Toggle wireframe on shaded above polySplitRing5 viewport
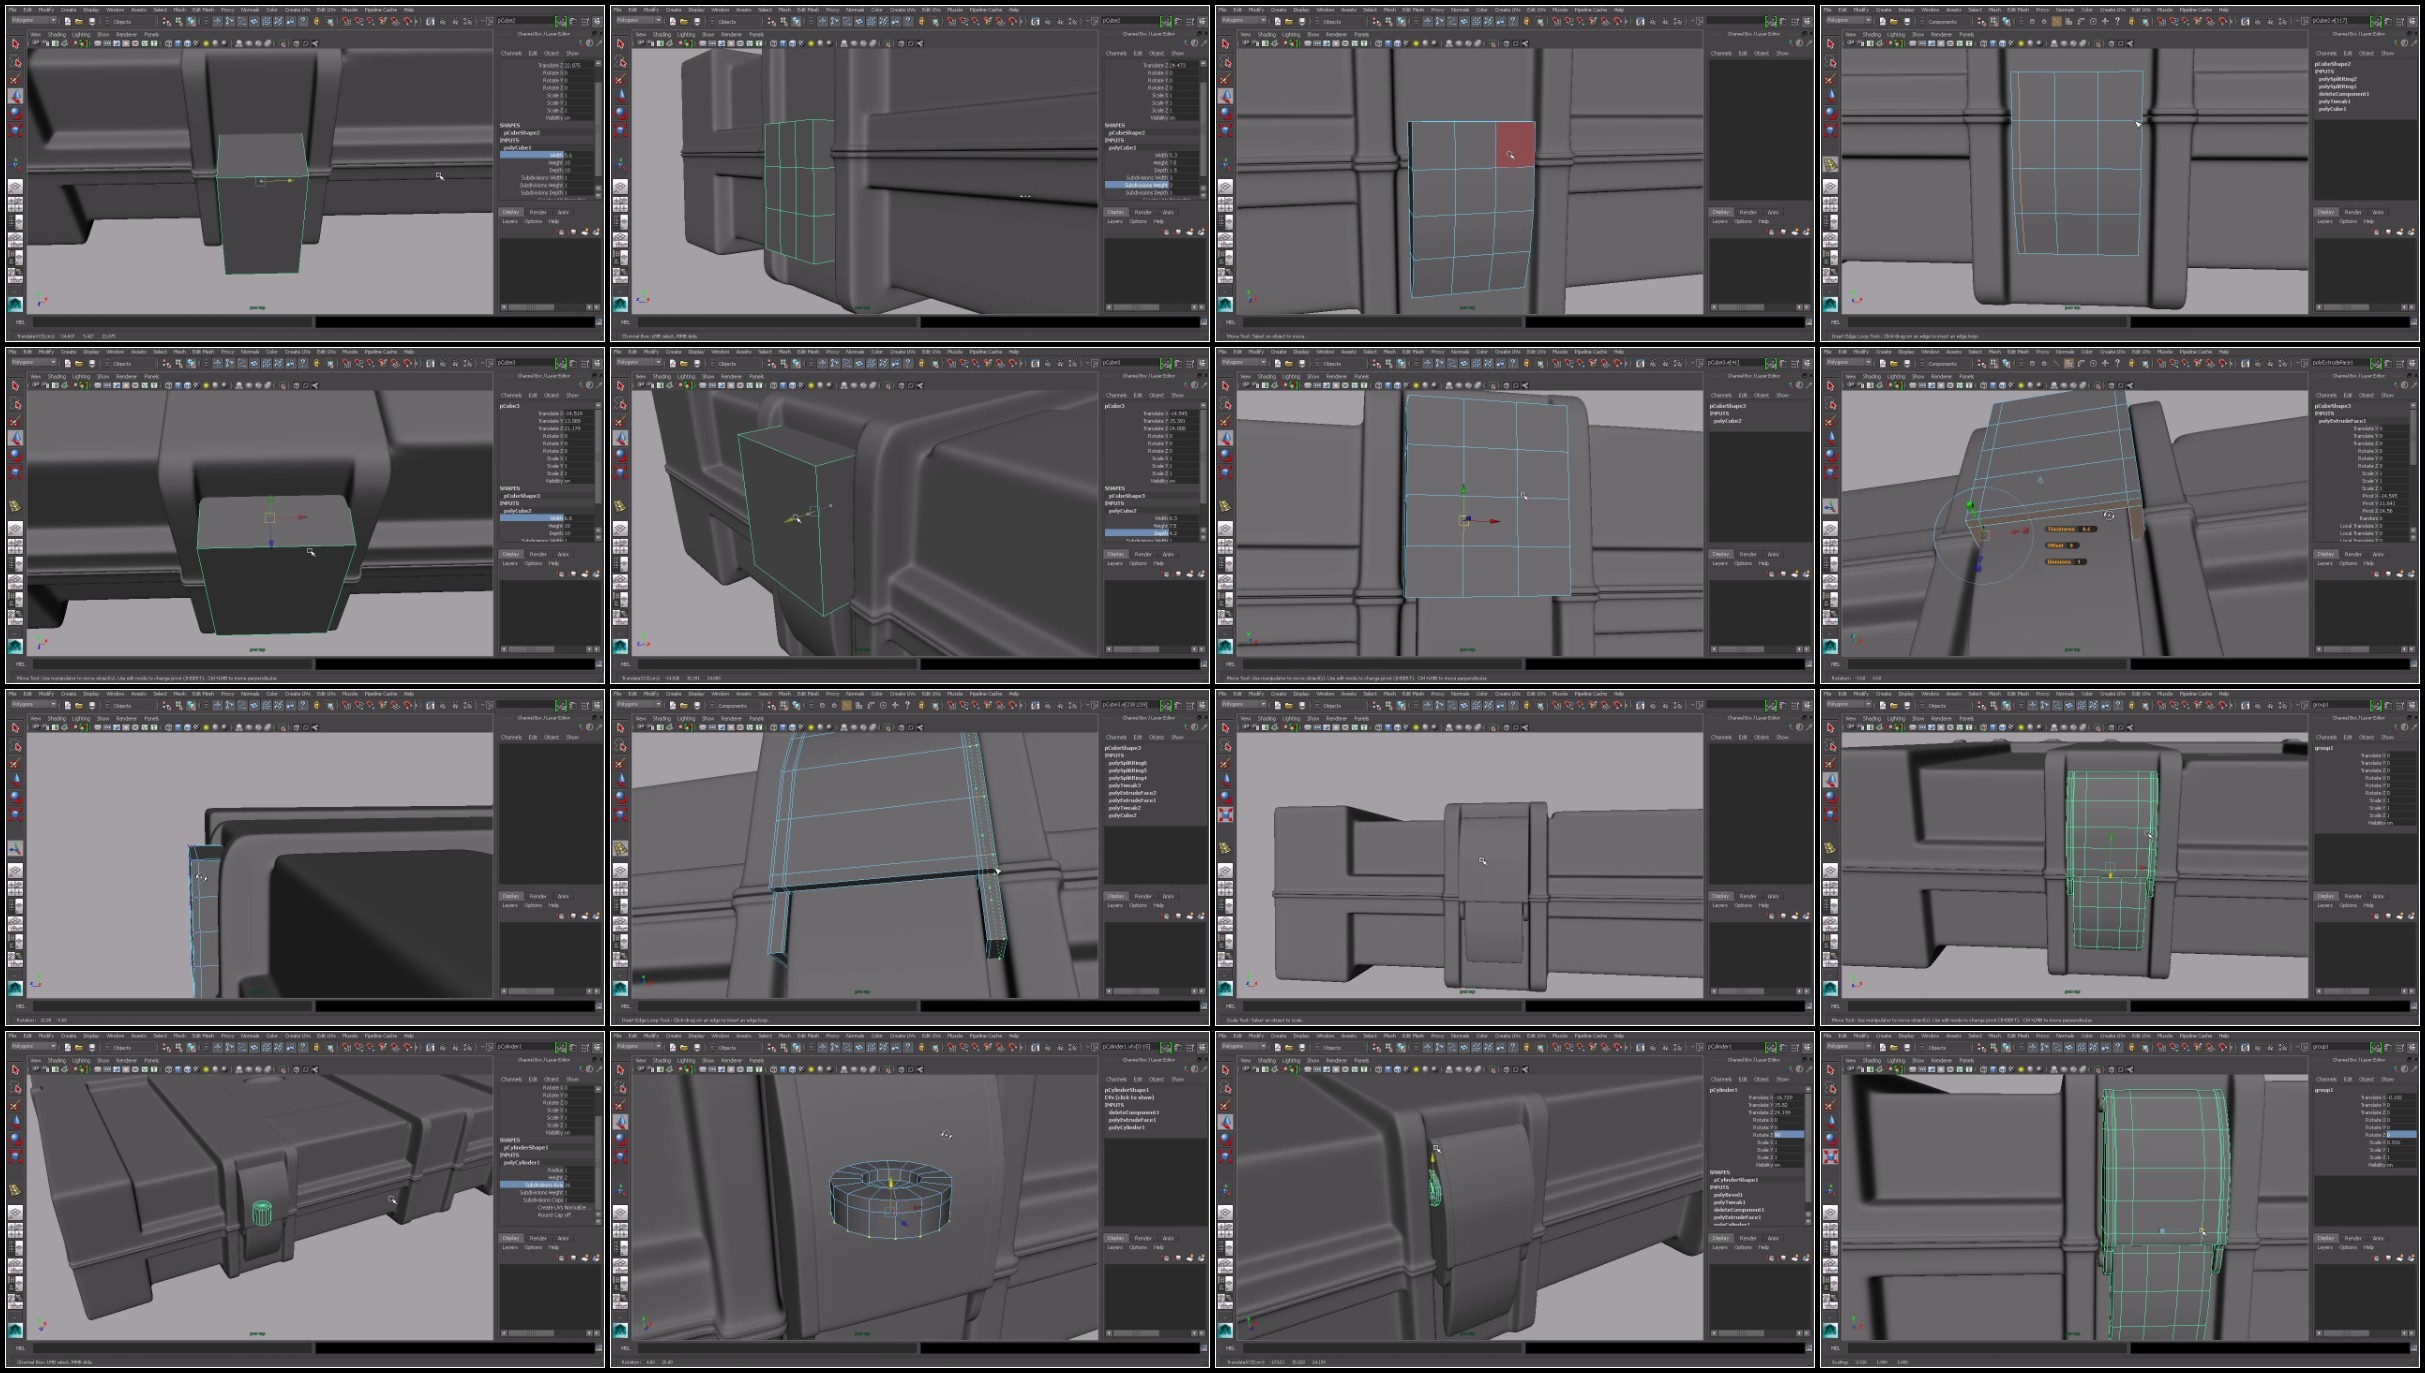Viewport: 2425px width, 1373px height. coord(793,727)
